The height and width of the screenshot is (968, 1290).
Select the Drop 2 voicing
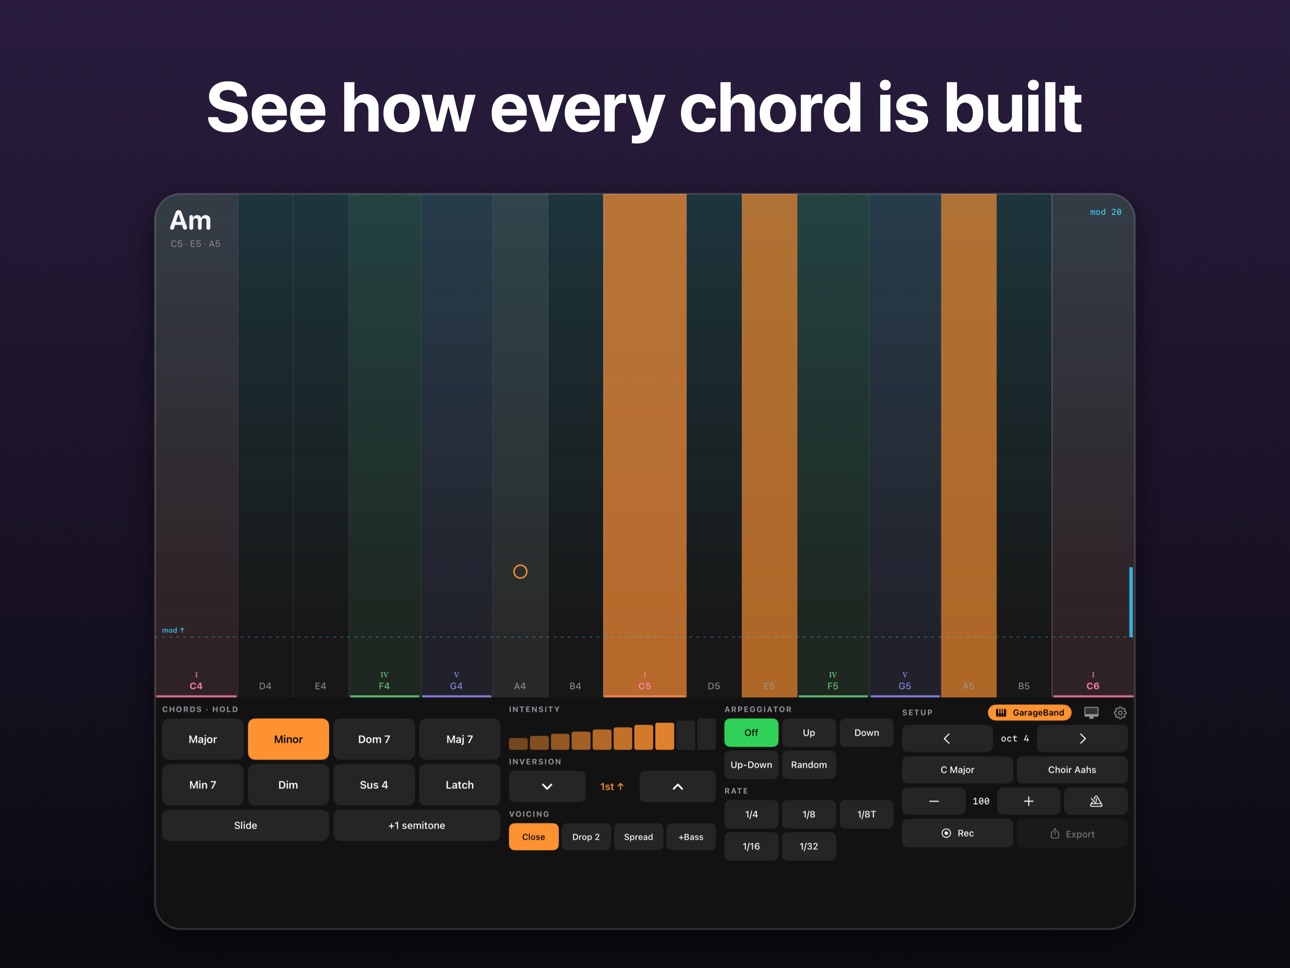(x=586, y=837)
